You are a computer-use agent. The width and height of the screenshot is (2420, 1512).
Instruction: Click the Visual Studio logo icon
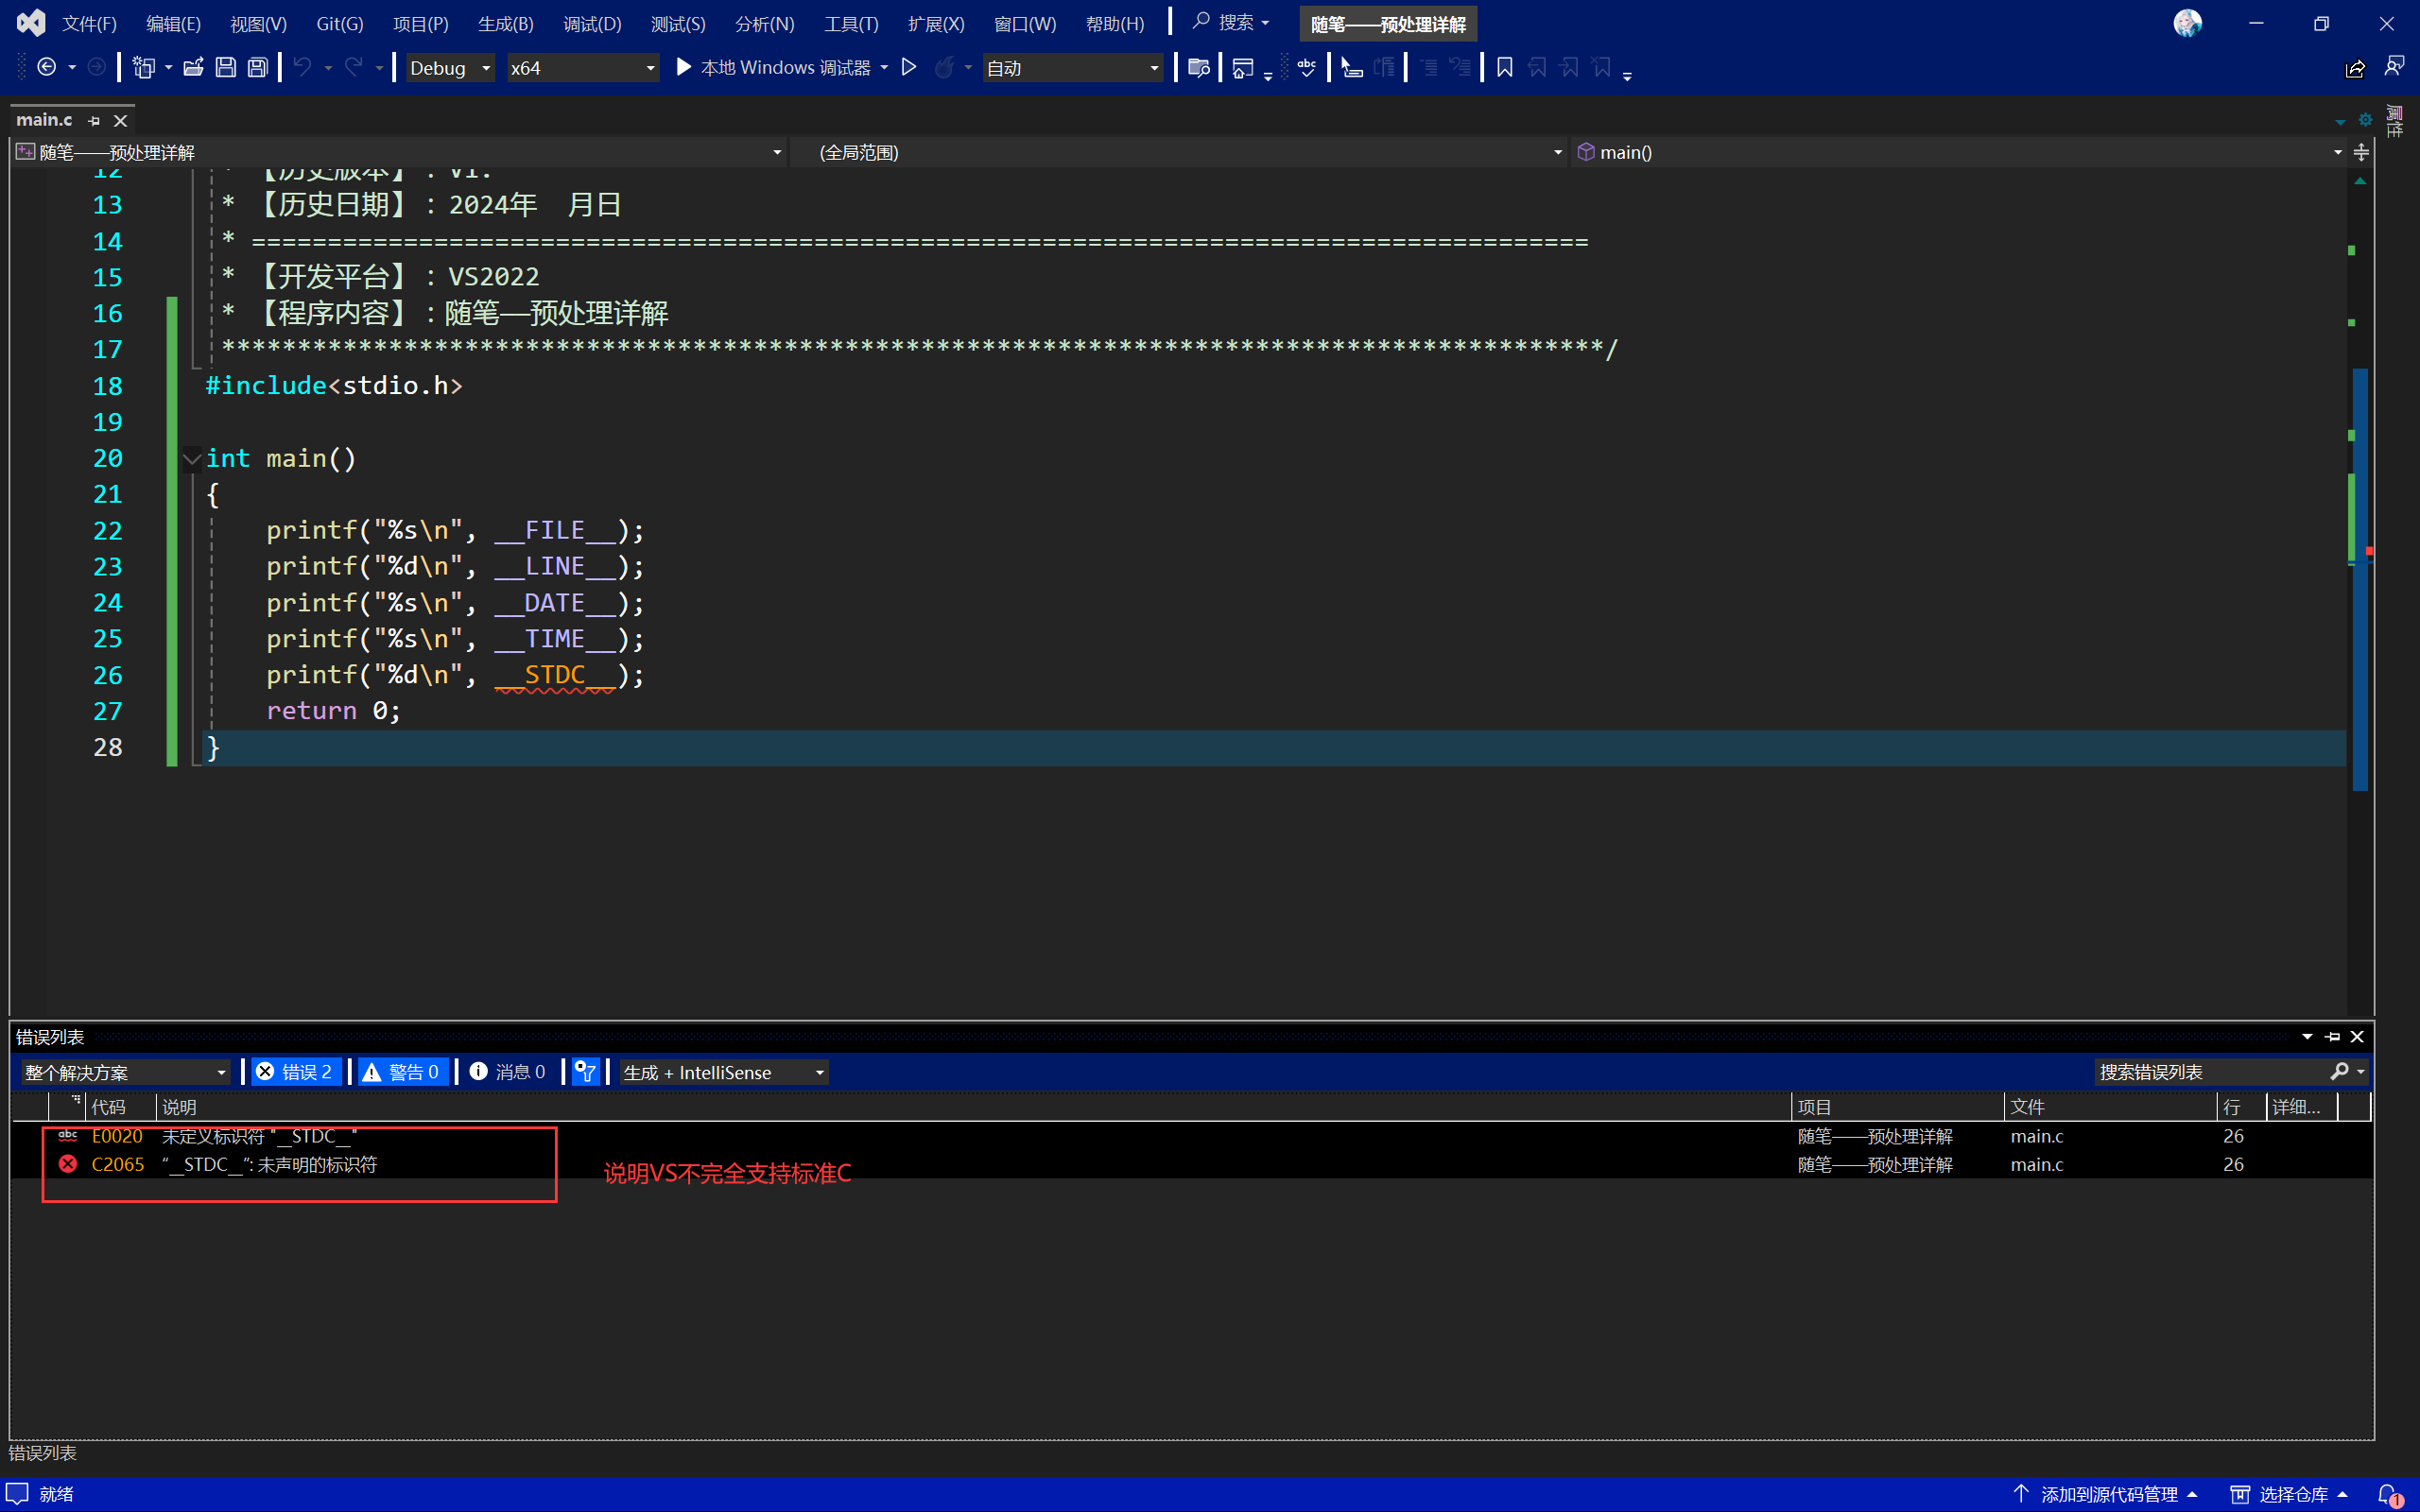pos(31,22)
